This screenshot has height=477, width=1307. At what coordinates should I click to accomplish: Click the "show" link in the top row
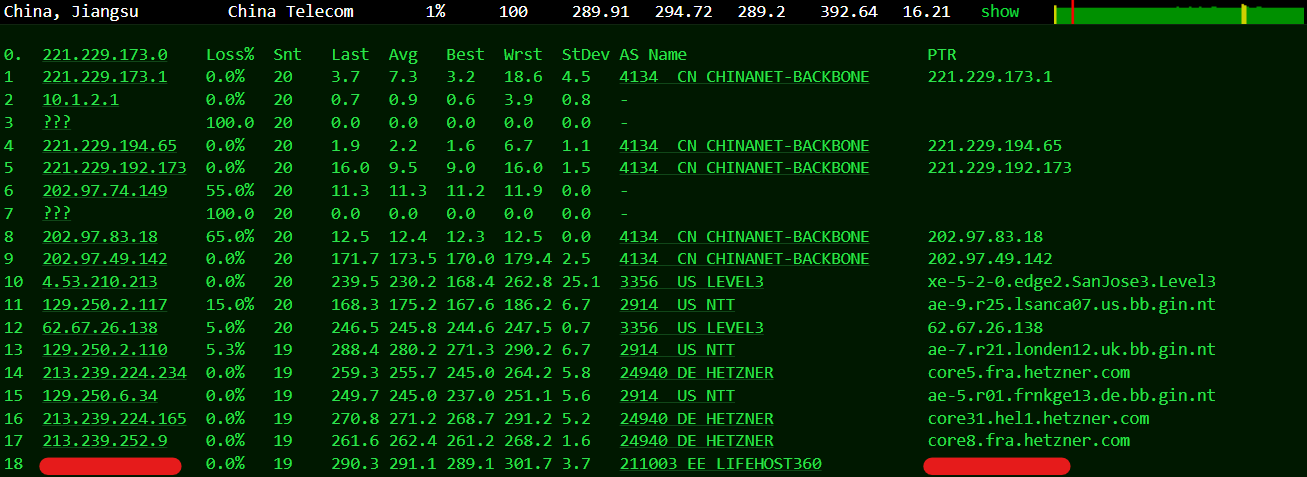(x=999, y=12)
